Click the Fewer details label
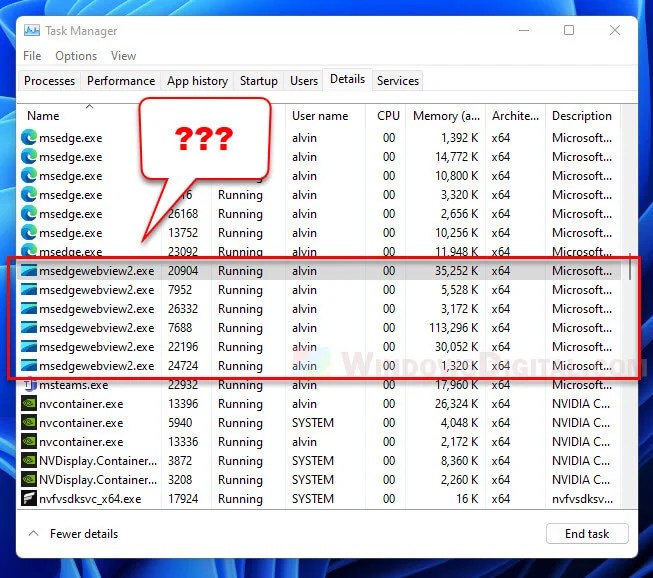 pyautogui.click(x=84, y=533)
